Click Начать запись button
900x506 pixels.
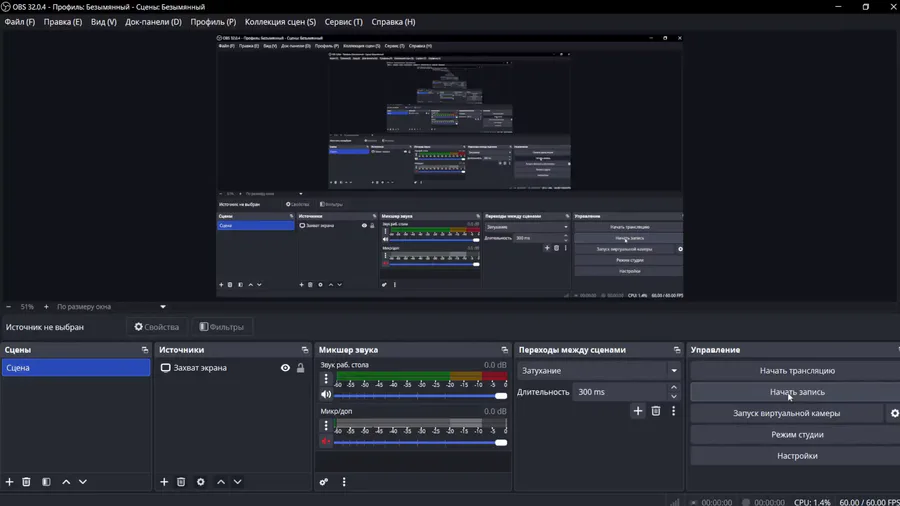[797, 392]
